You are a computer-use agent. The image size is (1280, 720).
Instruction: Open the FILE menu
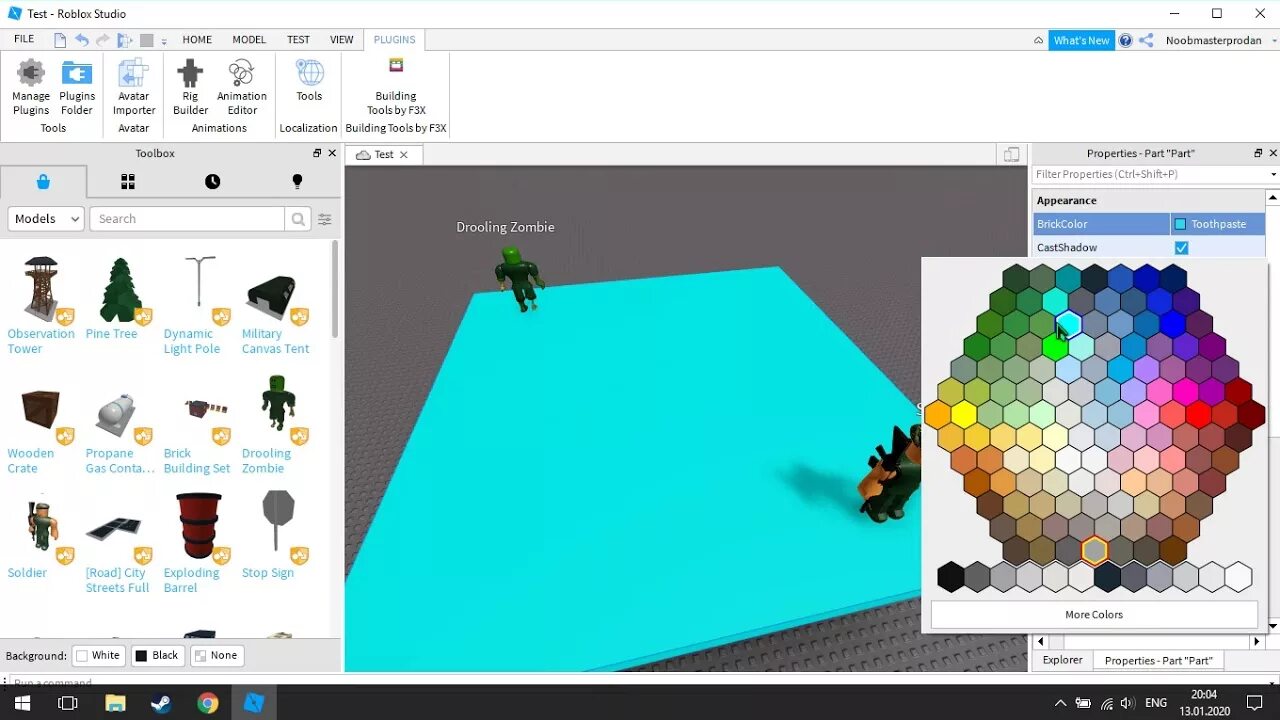pyautogui.click(x=24, y=39)
